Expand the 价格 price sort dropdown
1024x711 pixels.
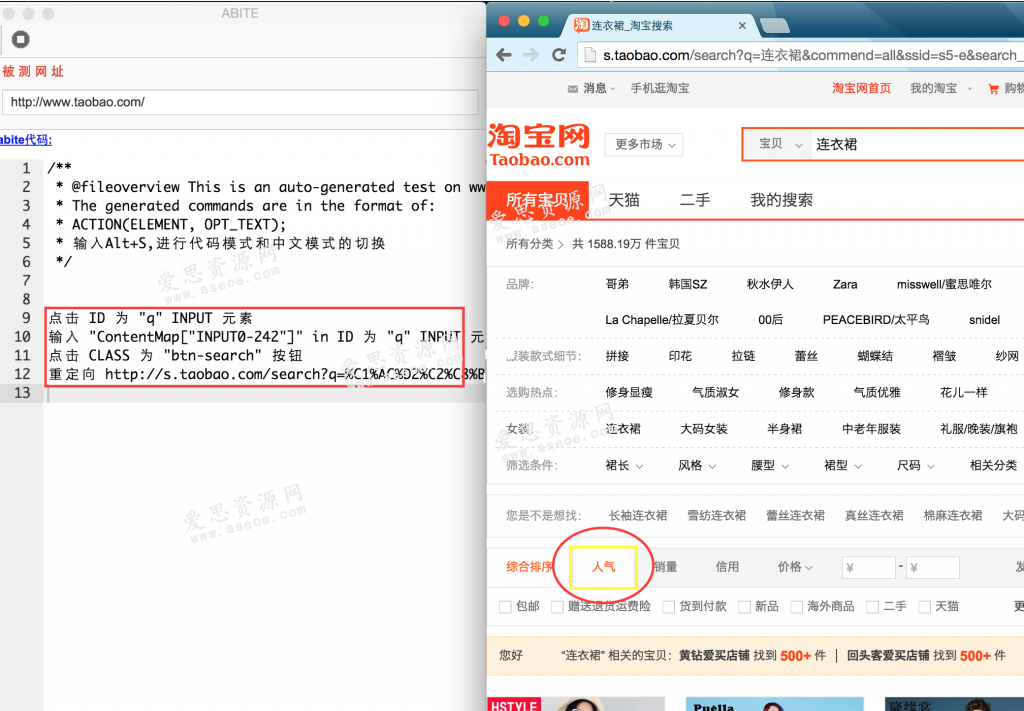pyautogui.click(x=795, y=566)
